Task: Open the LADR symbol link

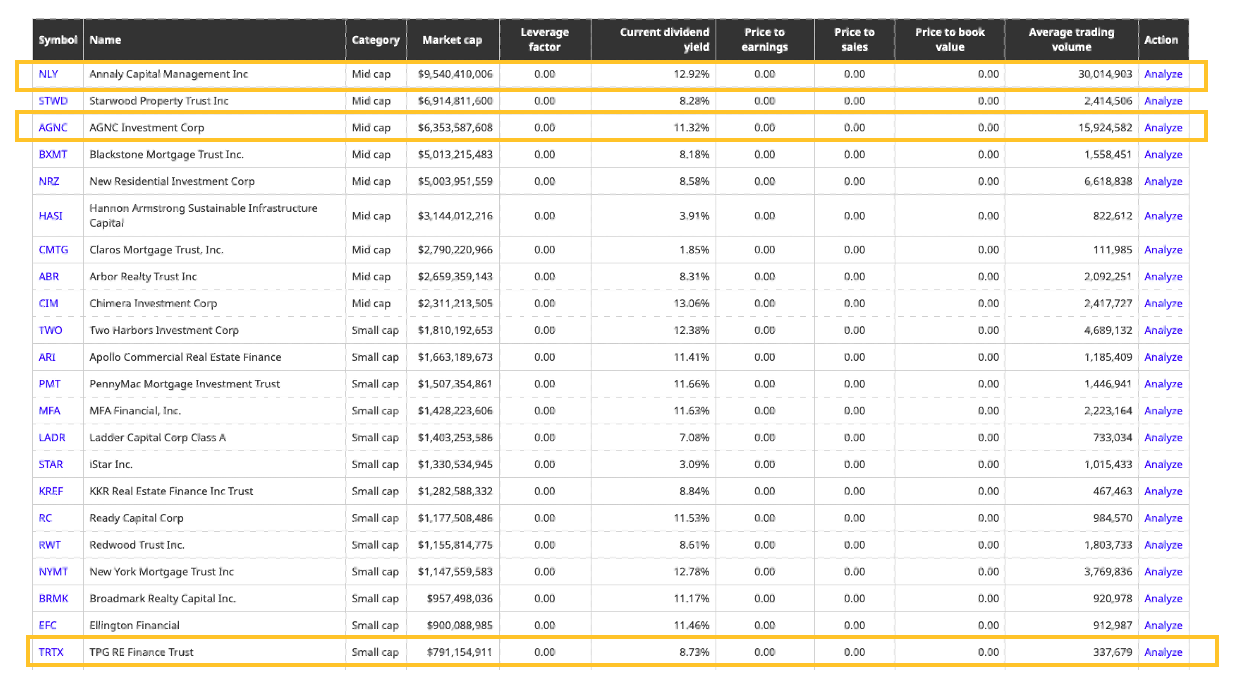Action: point(52,438)
